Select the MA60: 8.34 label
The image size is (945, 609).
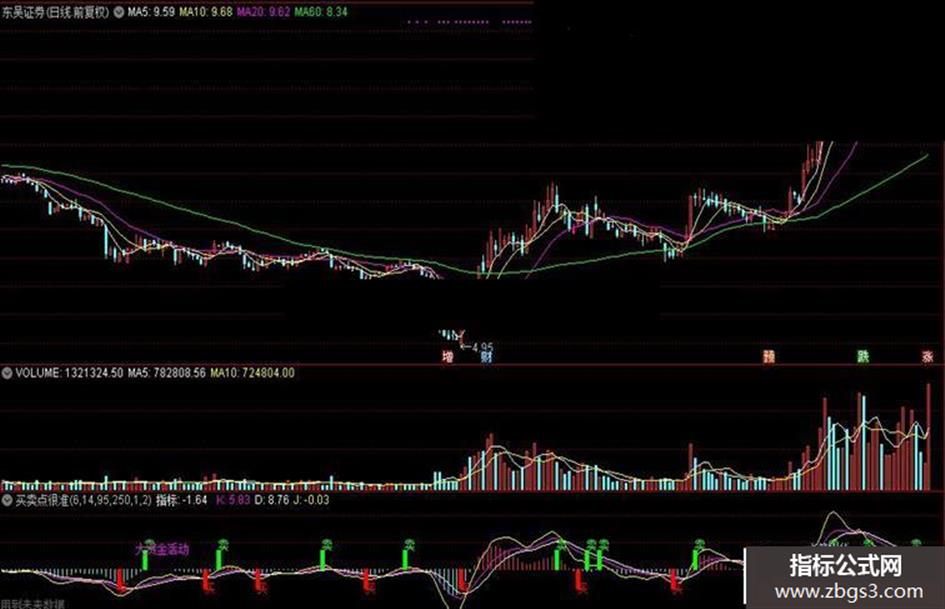(x=321, y=11)
